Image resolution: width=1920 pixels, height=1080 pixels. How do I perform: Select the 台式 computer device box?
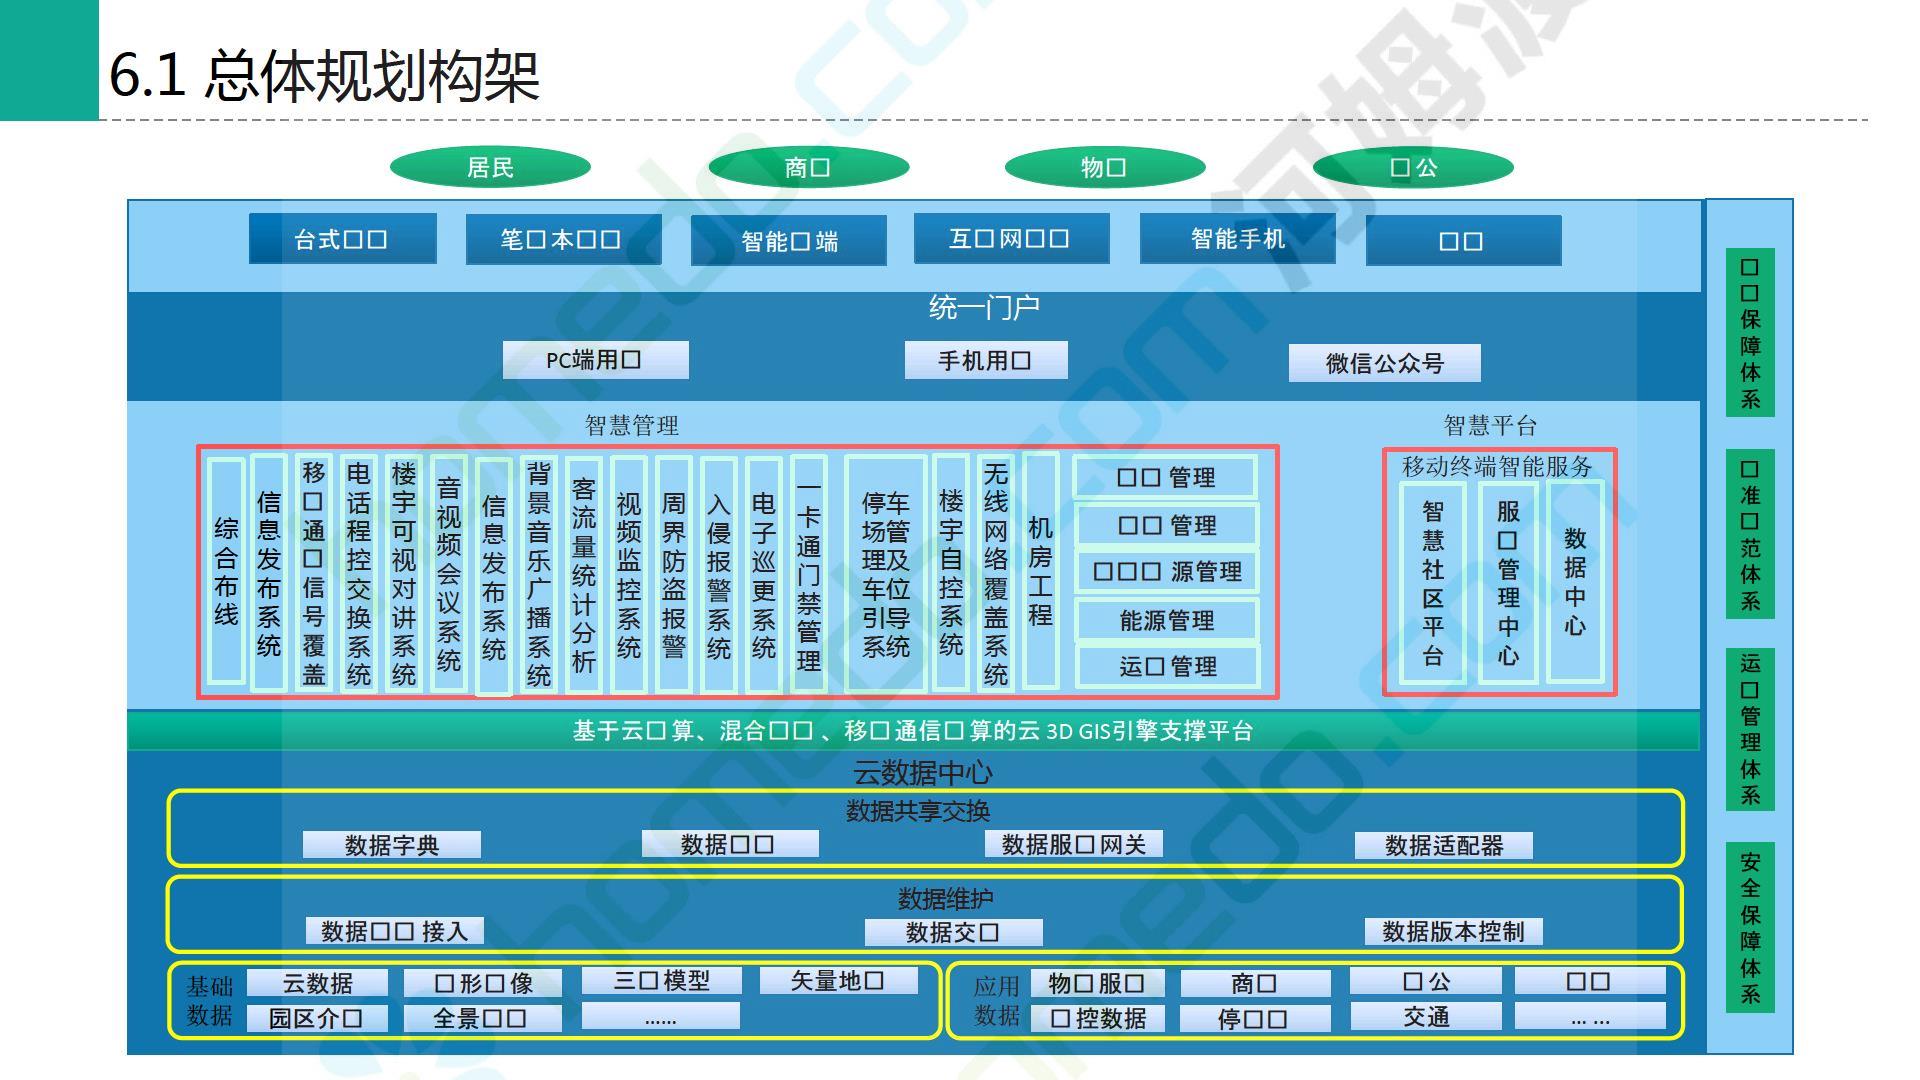342,239
